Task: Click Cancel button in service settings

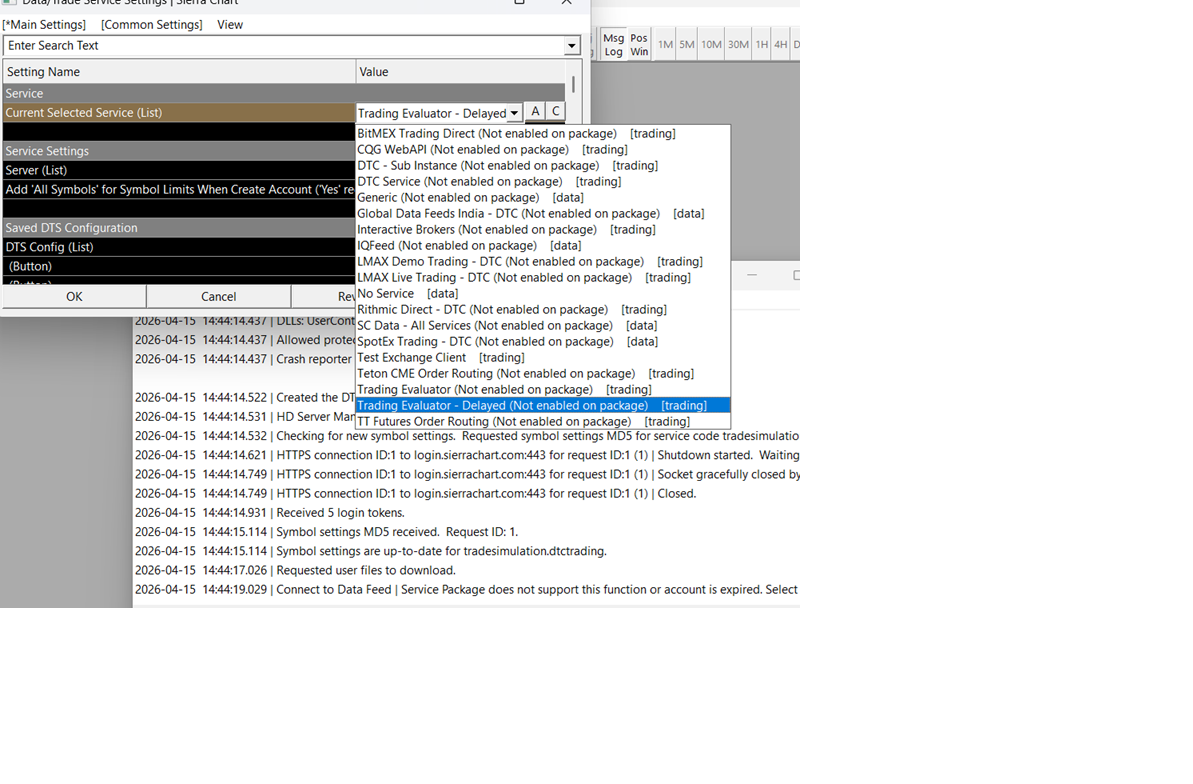Action: tap(218, 296)
